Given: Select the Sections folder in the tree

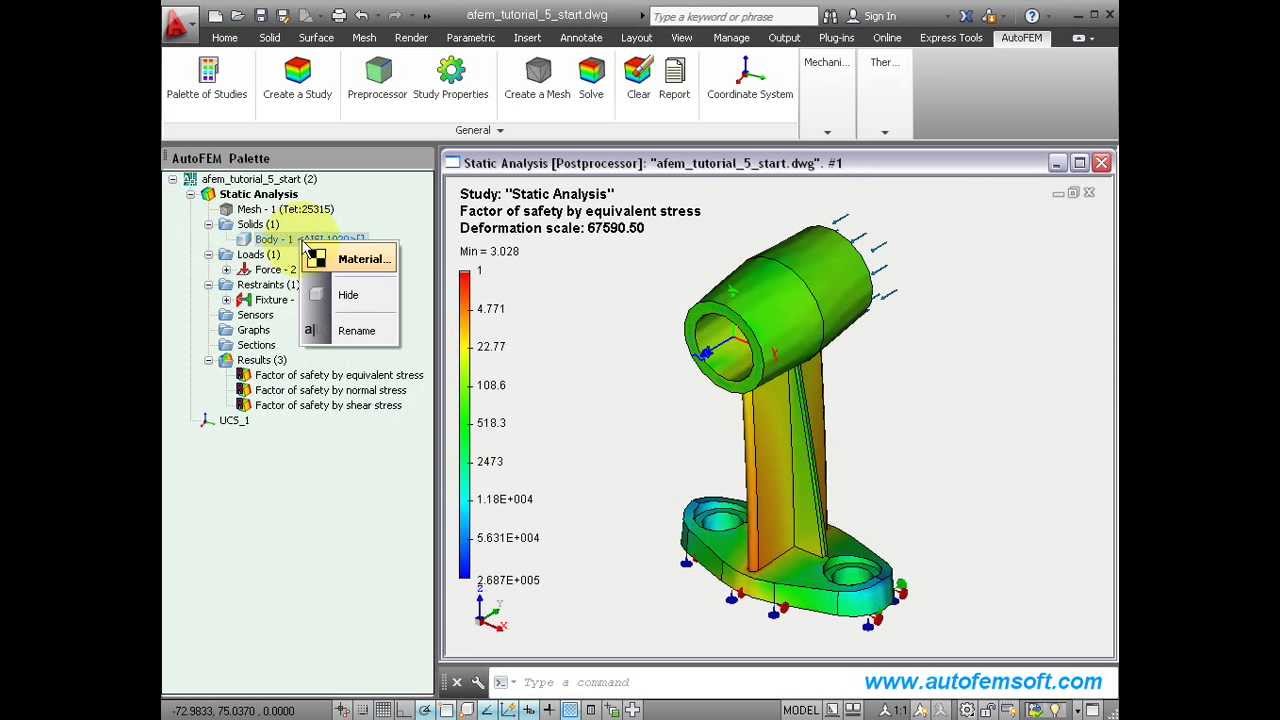Looking at the screenshot, I should click(256, 345).
